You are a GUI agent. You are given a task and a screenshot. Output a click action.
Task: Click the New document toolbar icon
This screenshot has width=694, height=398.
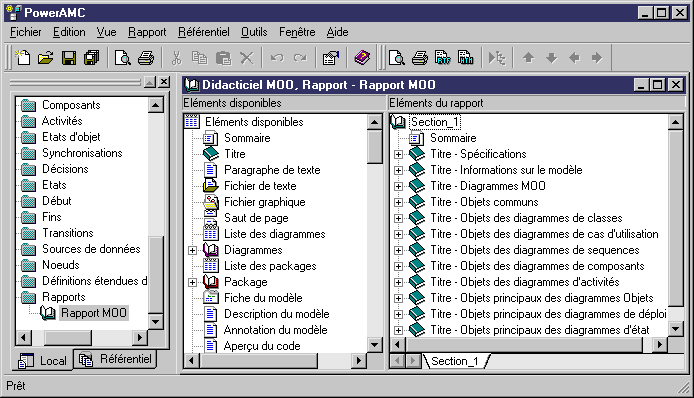[x=23, y=58]
